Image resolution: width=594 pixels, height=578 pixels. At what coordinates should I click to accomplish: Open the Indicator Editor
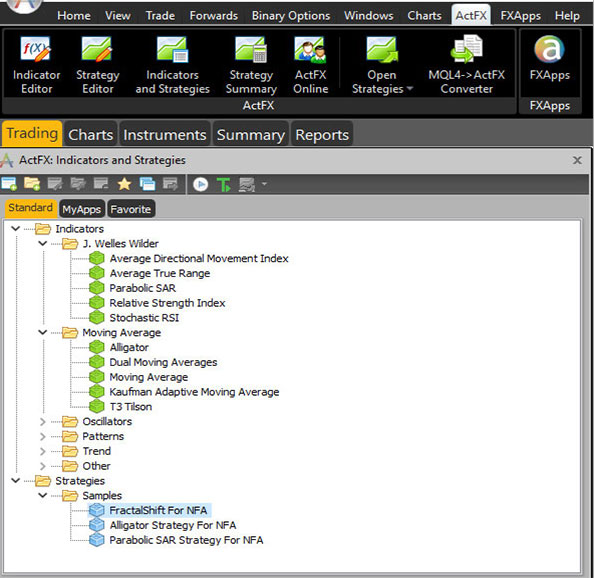36,65
